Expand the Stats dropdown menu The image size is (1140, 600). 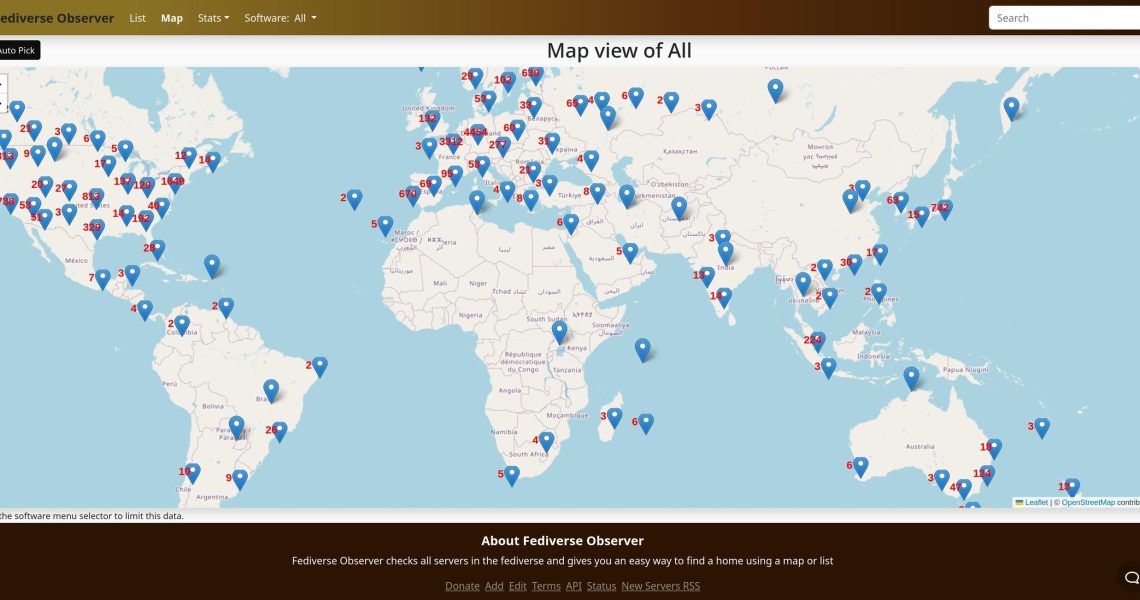(x=213, y=18)
